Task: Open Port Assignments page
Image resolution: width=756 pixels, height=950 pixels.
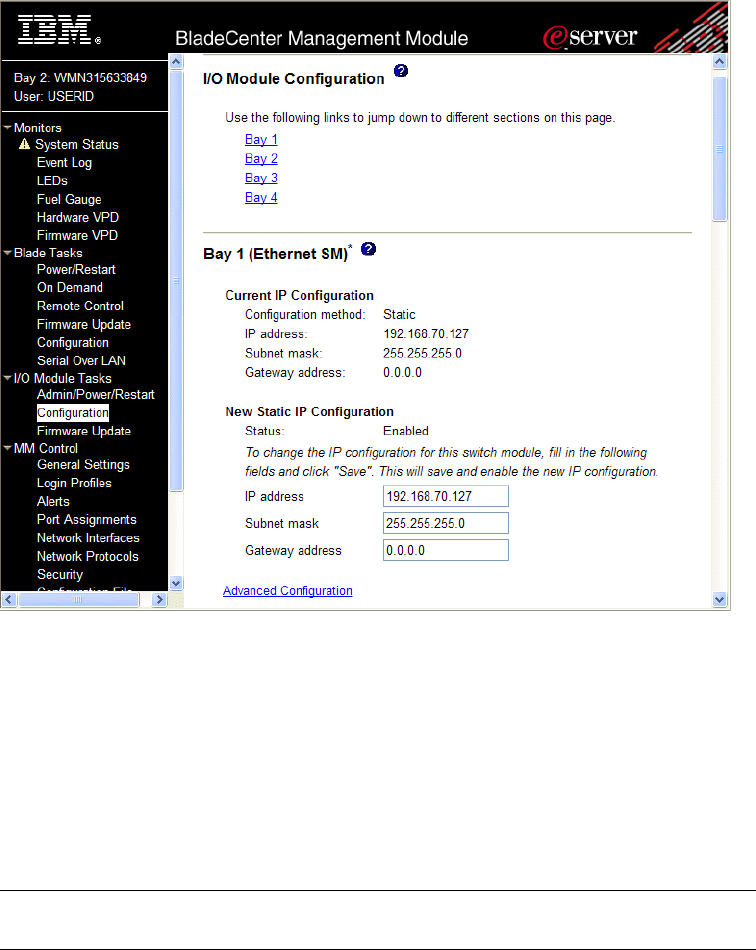Action: coord(87,519)
